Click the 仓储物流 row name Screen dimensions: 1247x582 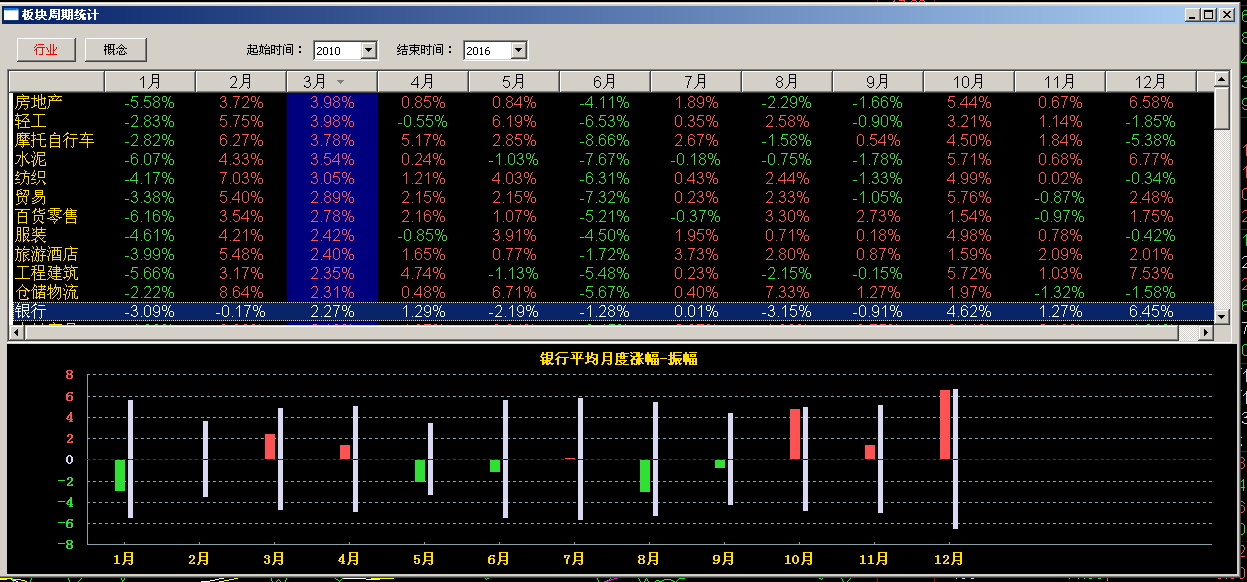[46, 292]
